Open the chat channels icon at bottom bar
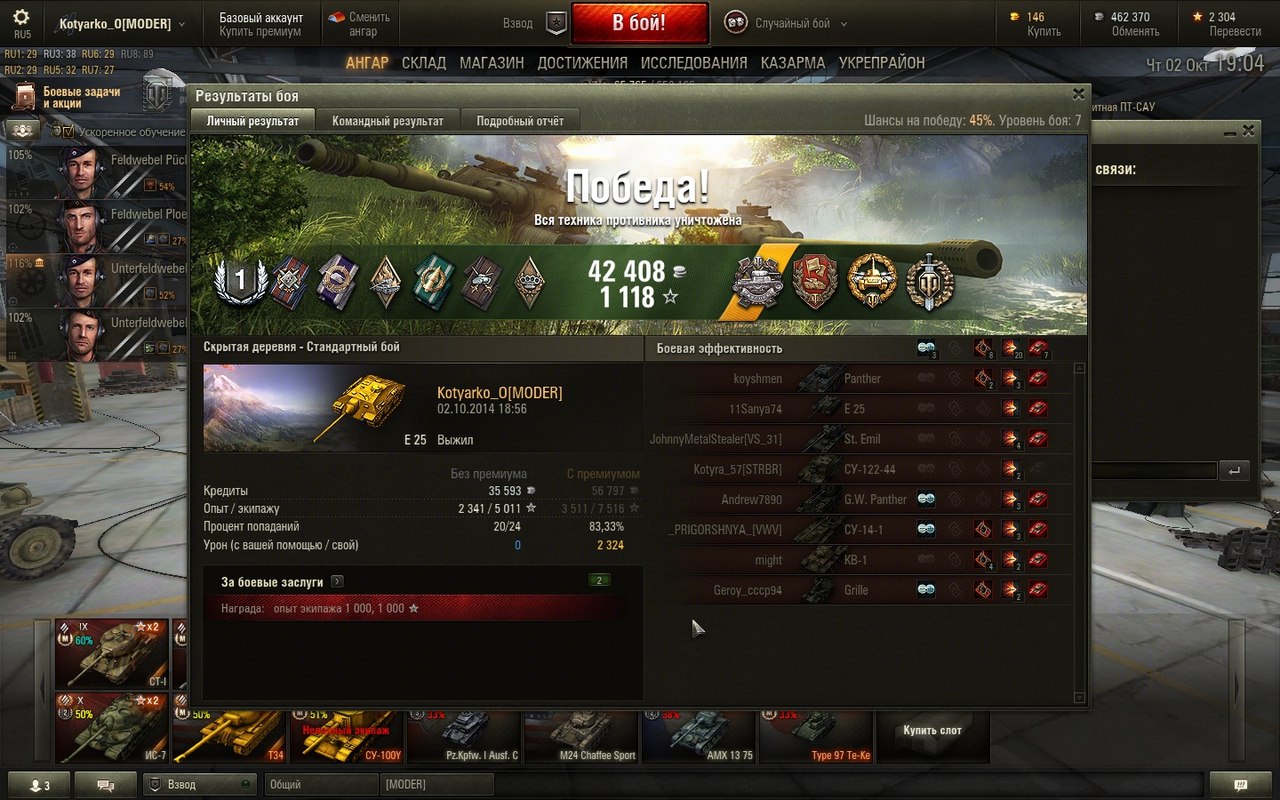The height and width of the screenshot is (800, 1280). (x=105, y=785)
